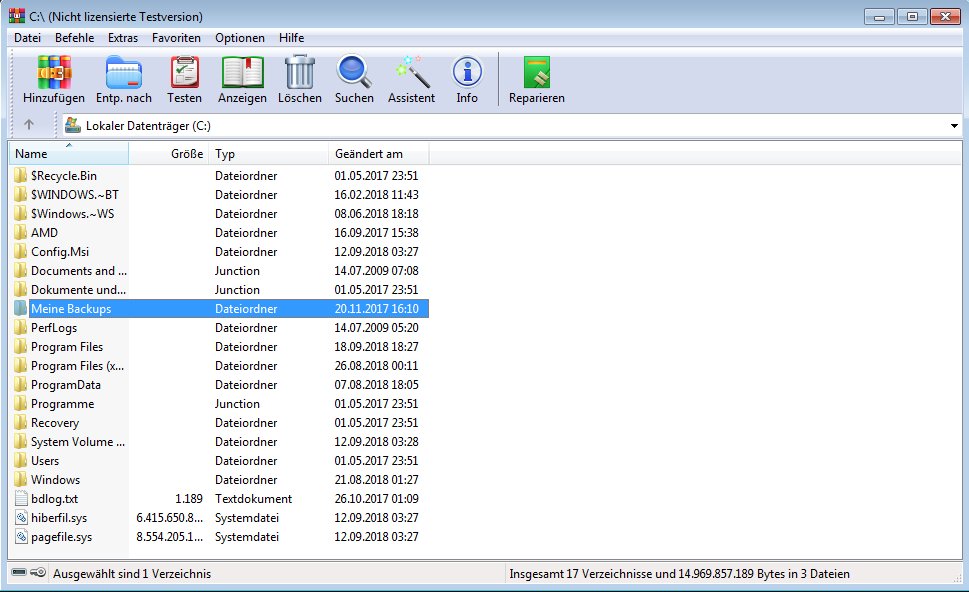The width and height of the screenshot is (969, 592).
Task: Click the drive icon in status bar
Action: point(19,573)
